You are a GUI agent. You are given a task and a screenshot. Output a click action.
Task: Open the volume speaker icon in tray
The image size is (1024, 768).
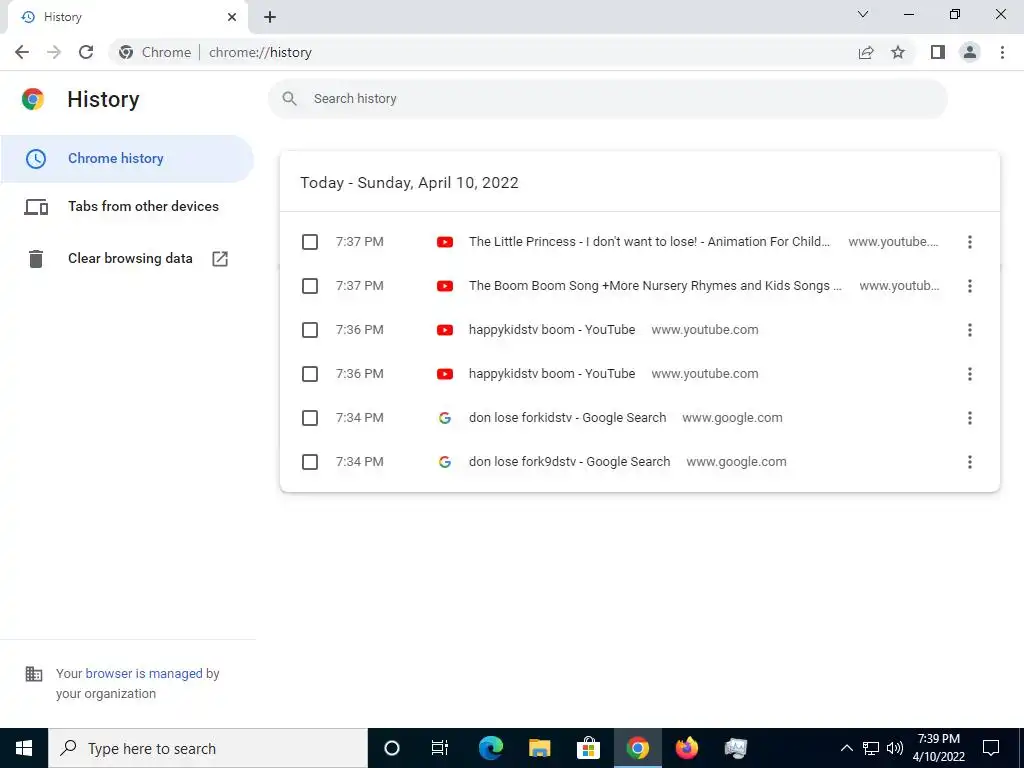(x=895, y=748)
